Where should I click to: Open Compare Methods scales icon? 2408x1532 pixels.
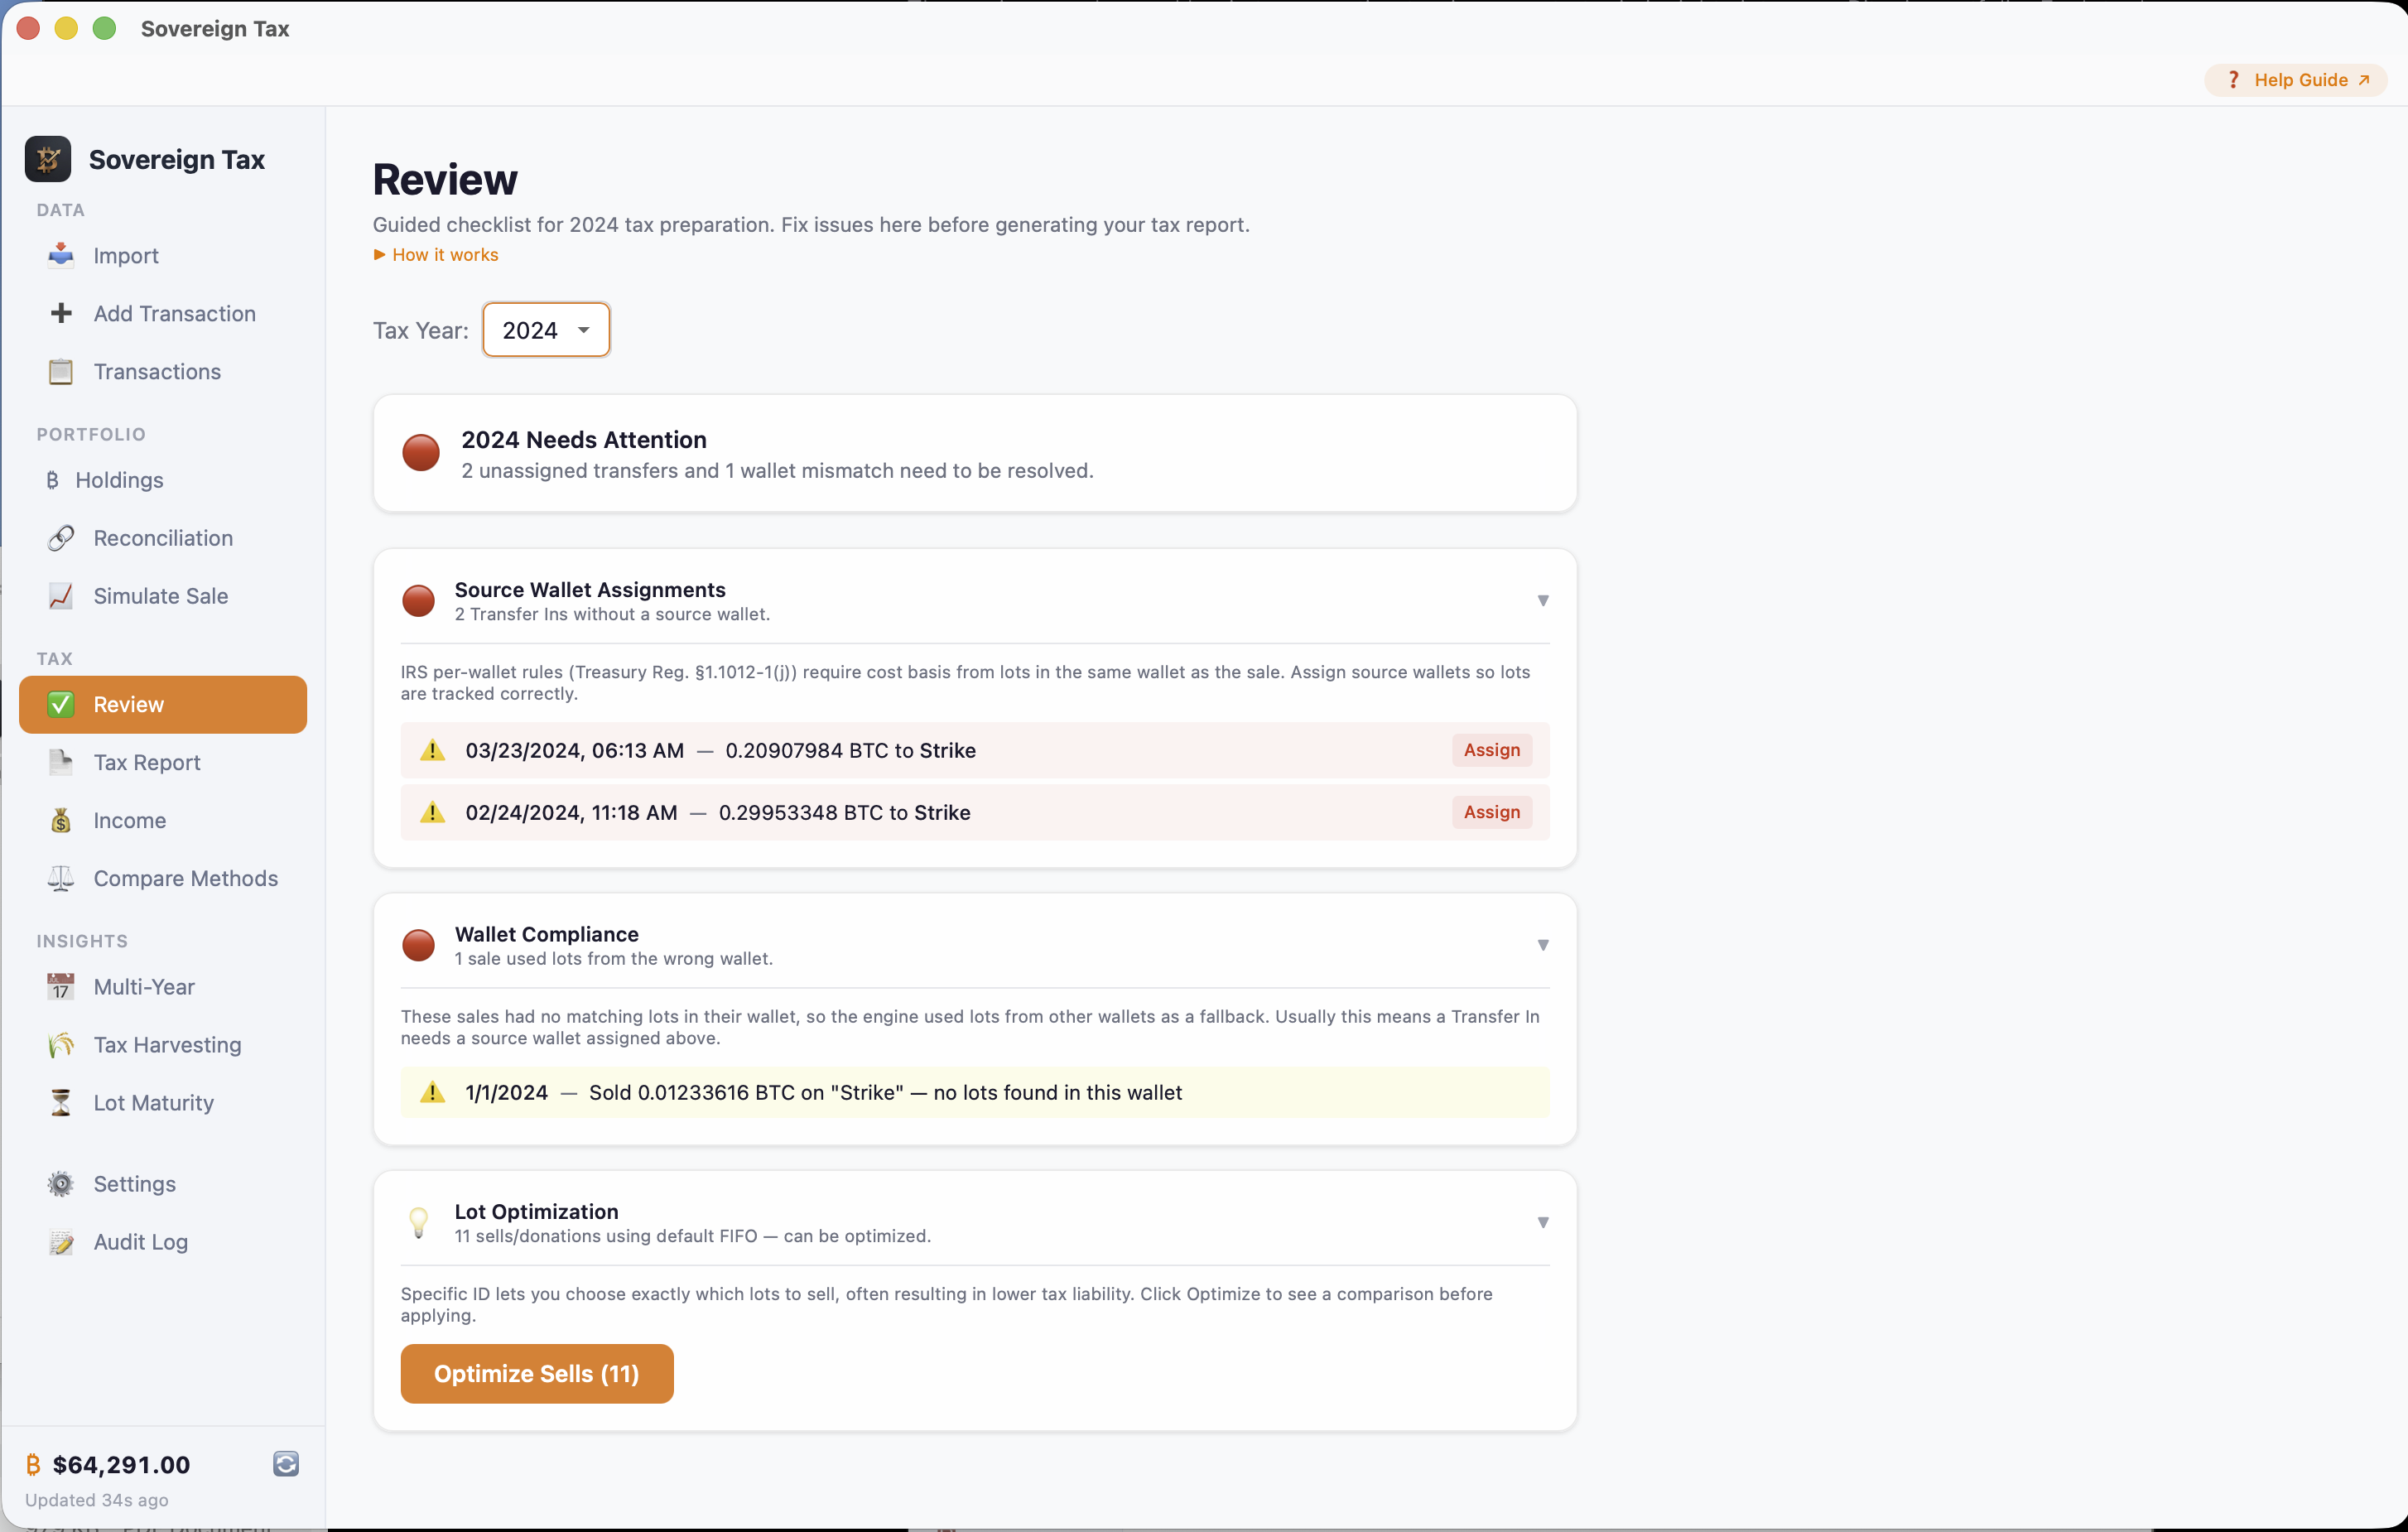click(x=60, y=879)
